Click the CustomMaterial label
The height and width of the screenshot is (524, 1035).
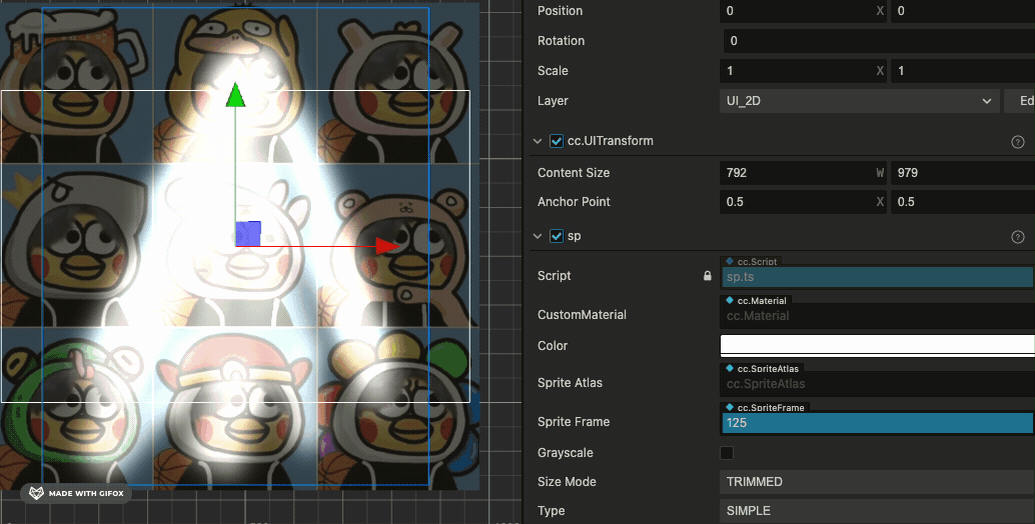(582, 315)
